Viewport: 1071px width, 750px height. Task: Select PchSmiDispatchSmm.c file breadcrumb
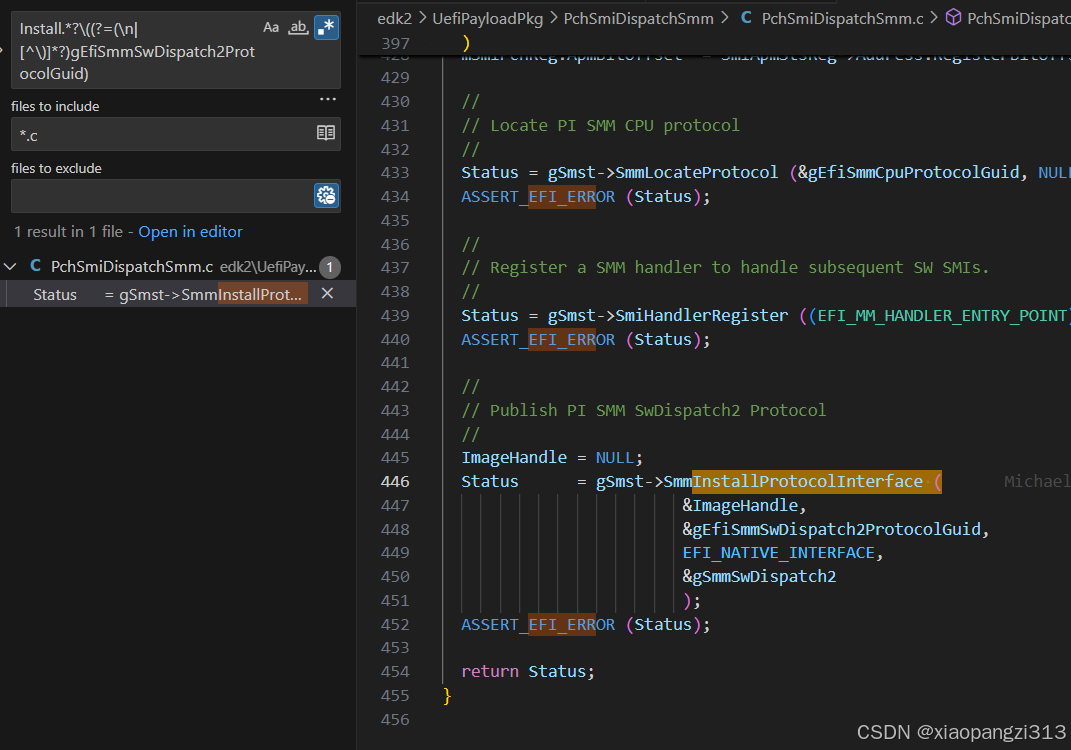[842, 18]
